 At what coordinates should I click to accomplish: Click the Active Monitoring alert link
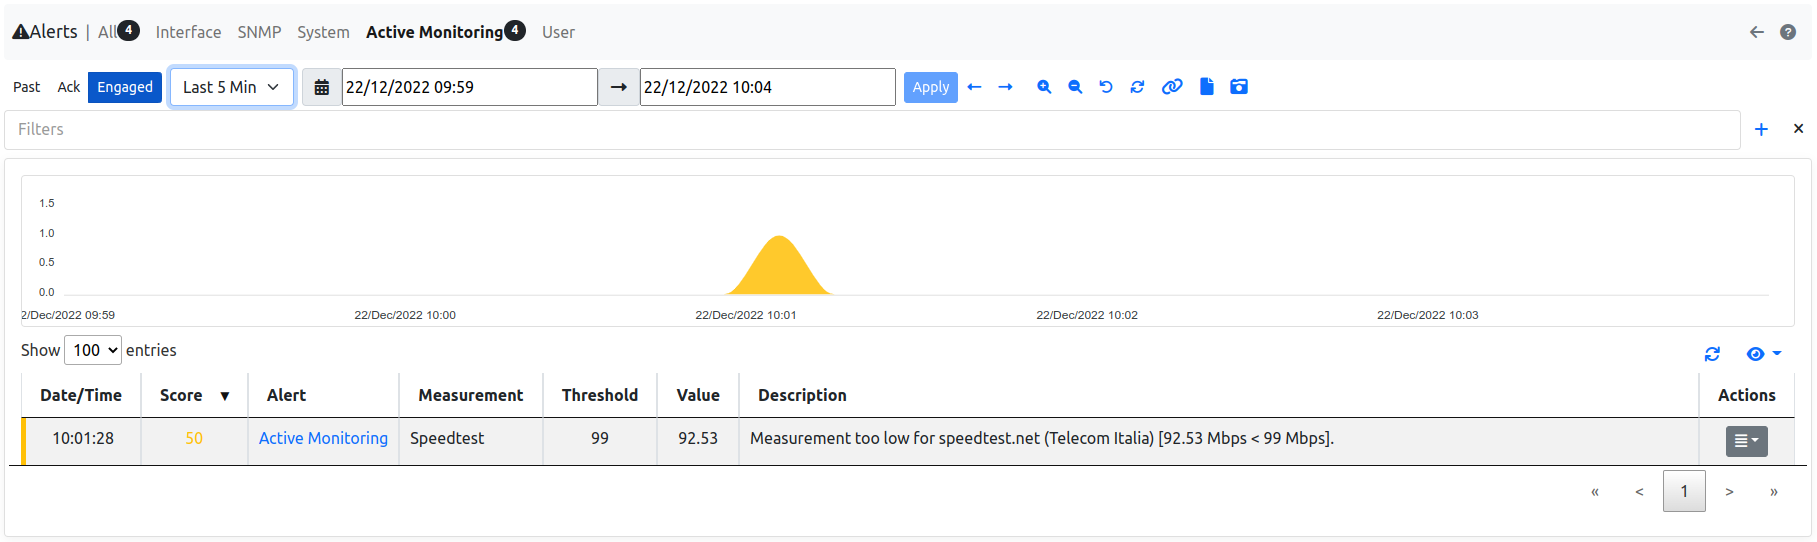pyautogui.click(x=323, y=438)
